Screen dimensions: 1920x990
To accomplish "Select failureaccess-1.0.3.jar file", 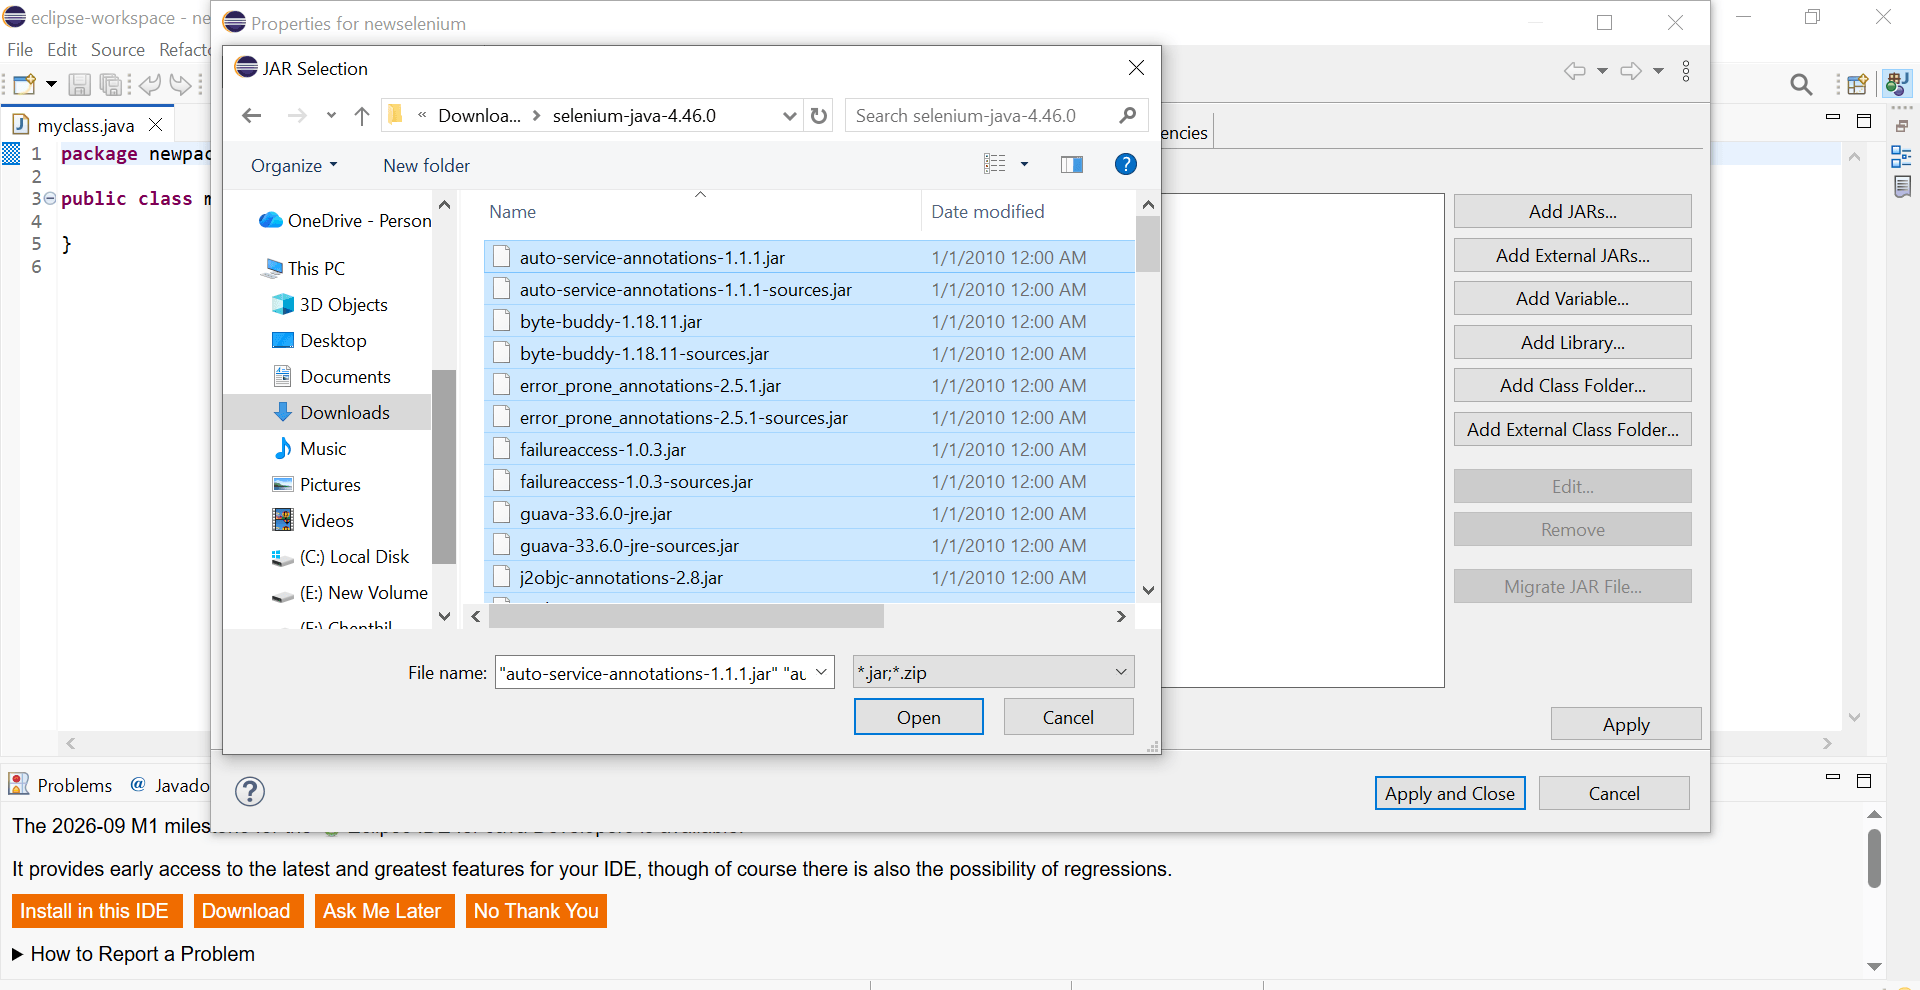I will 809,450.
